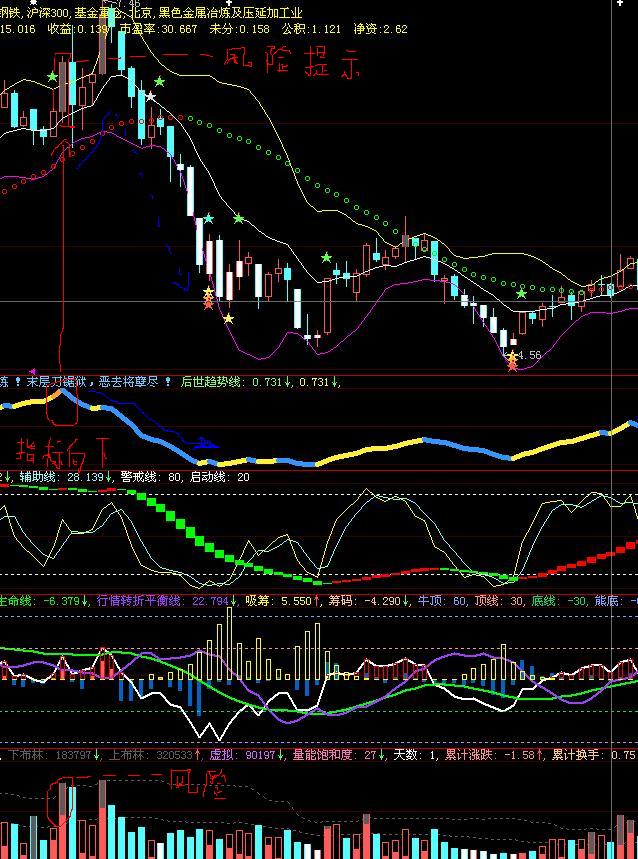Click the exclamation mark before 后世趋势线

click(x=168, y=382)
